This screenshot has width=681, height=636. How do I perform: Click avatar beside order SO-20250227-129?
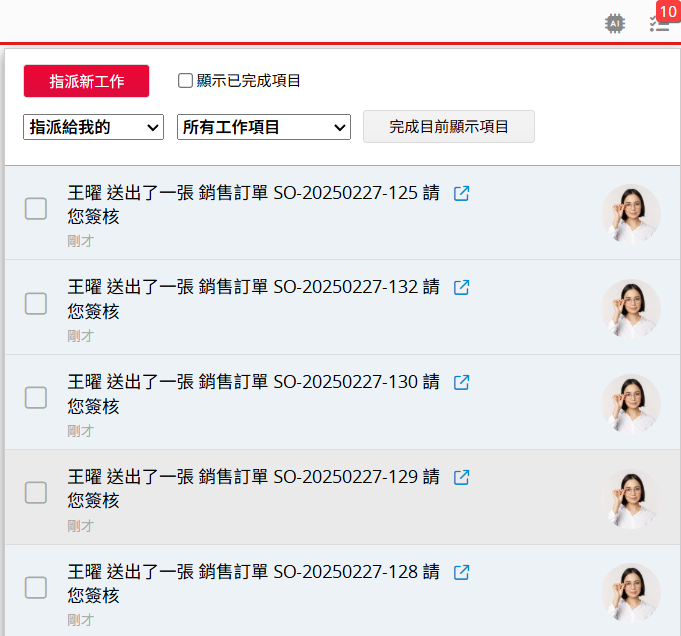[630, 497]
